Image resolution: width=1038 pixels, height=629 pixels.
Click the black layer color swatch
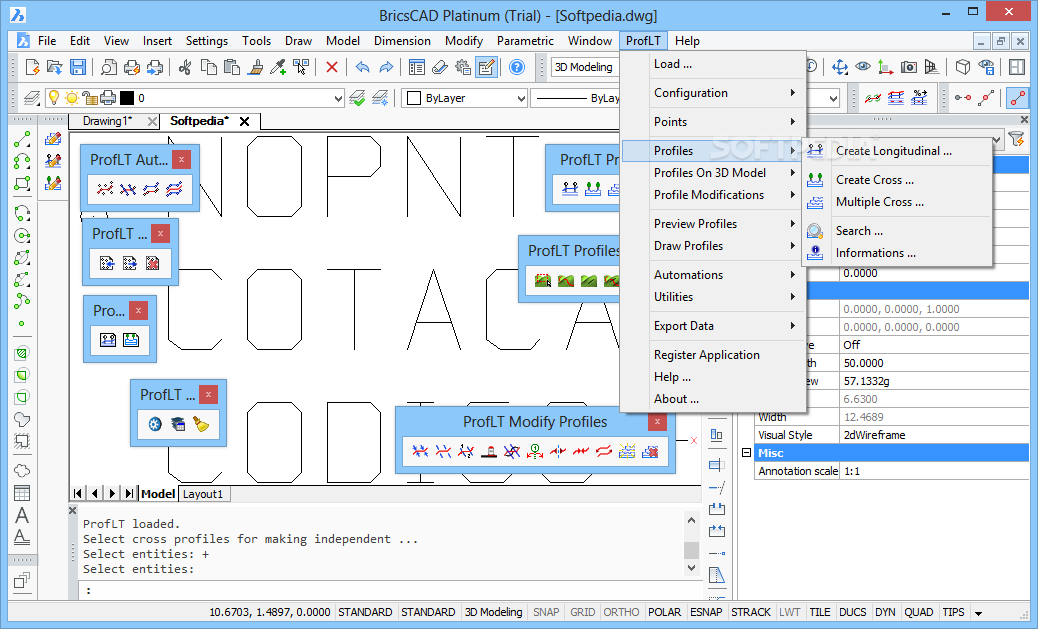point(127,98)
